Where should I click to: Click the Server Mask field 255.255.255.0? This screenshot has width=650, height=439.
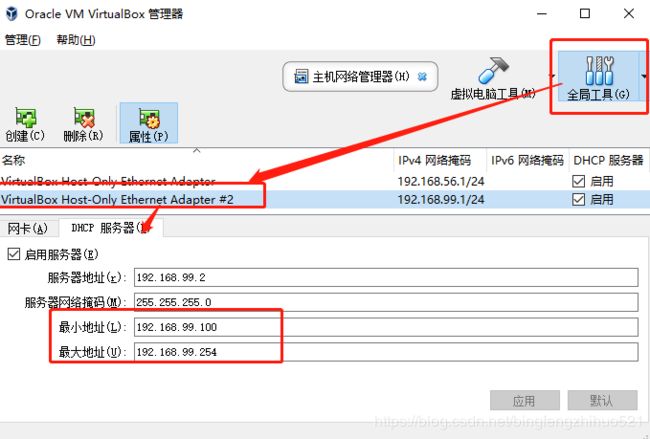click(x=386, y=302)
